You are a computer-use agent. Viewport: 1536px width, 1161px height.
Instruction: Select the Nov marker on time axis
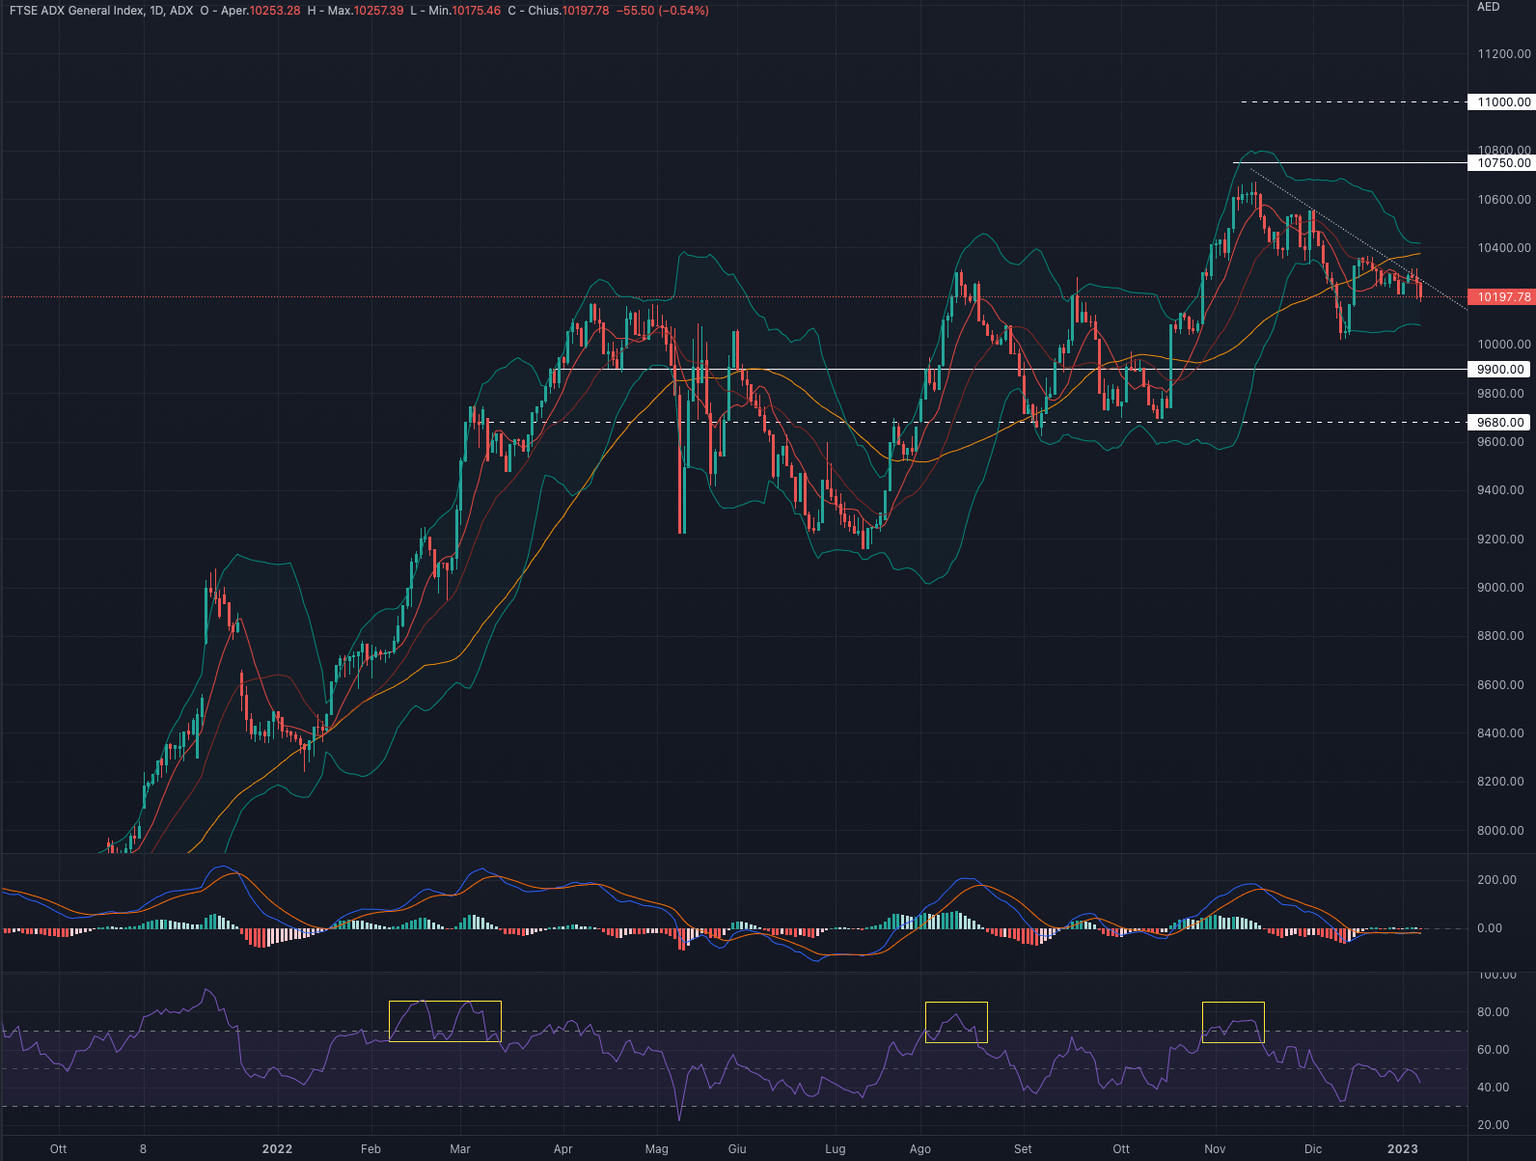click(x=1214, y=1149)
